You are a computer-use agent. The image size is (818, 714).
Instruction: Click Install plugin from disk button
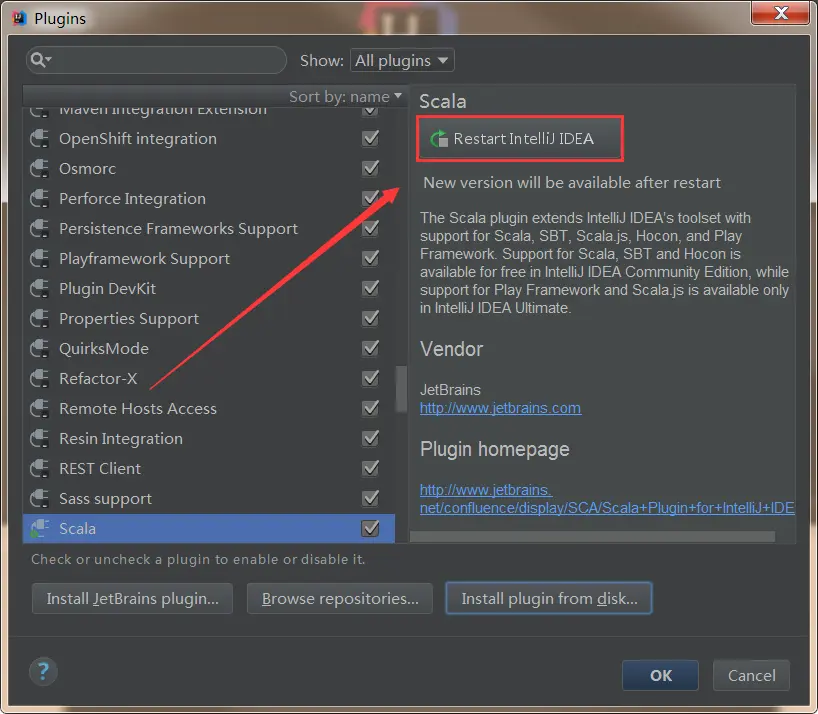(549, 598)
